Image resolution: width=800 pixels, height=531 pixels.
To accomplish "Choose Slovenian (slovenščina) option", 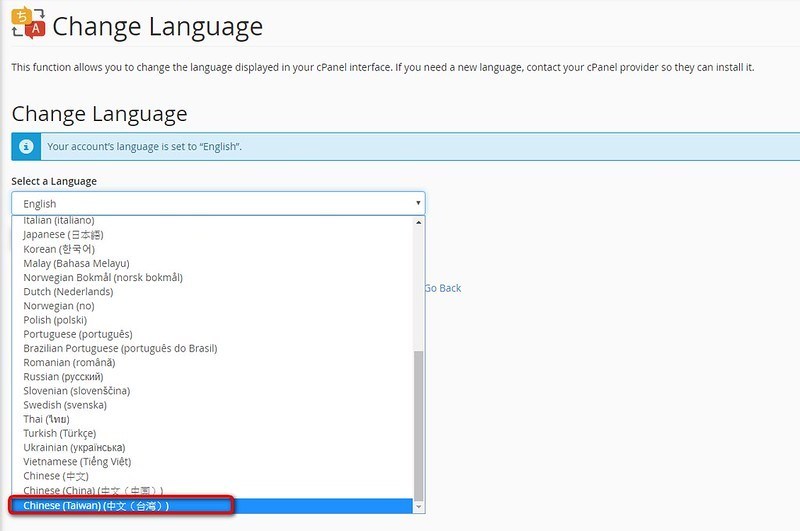I will (x=212, y=391).
